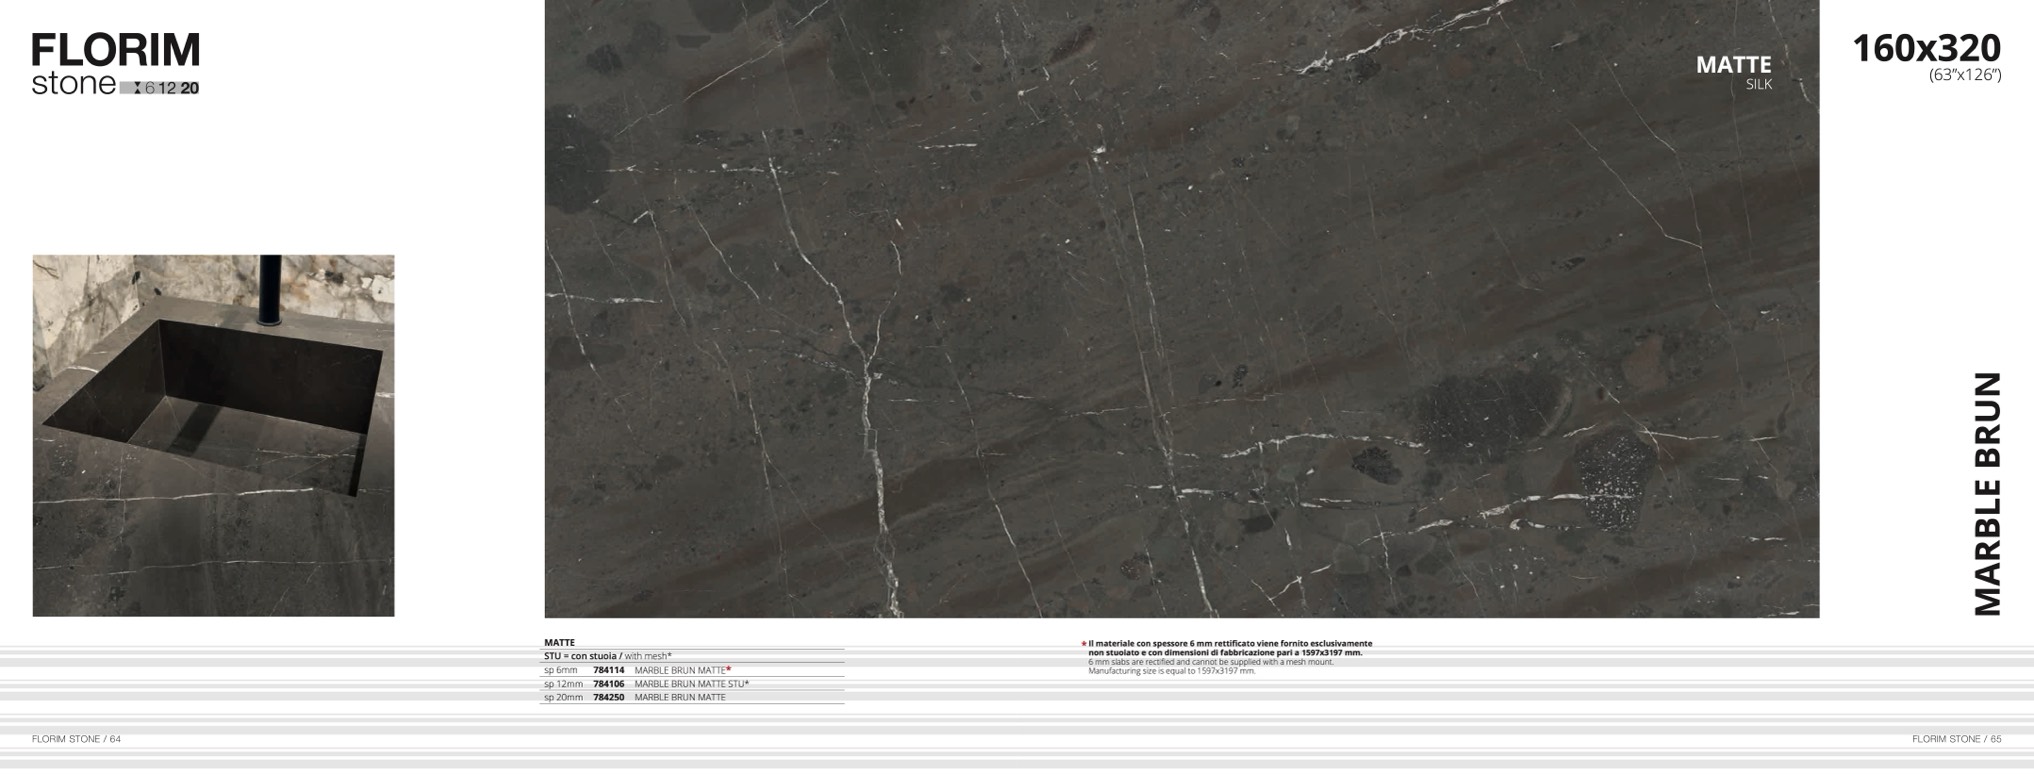Click the 160x320 size heading

[1926, 48]
